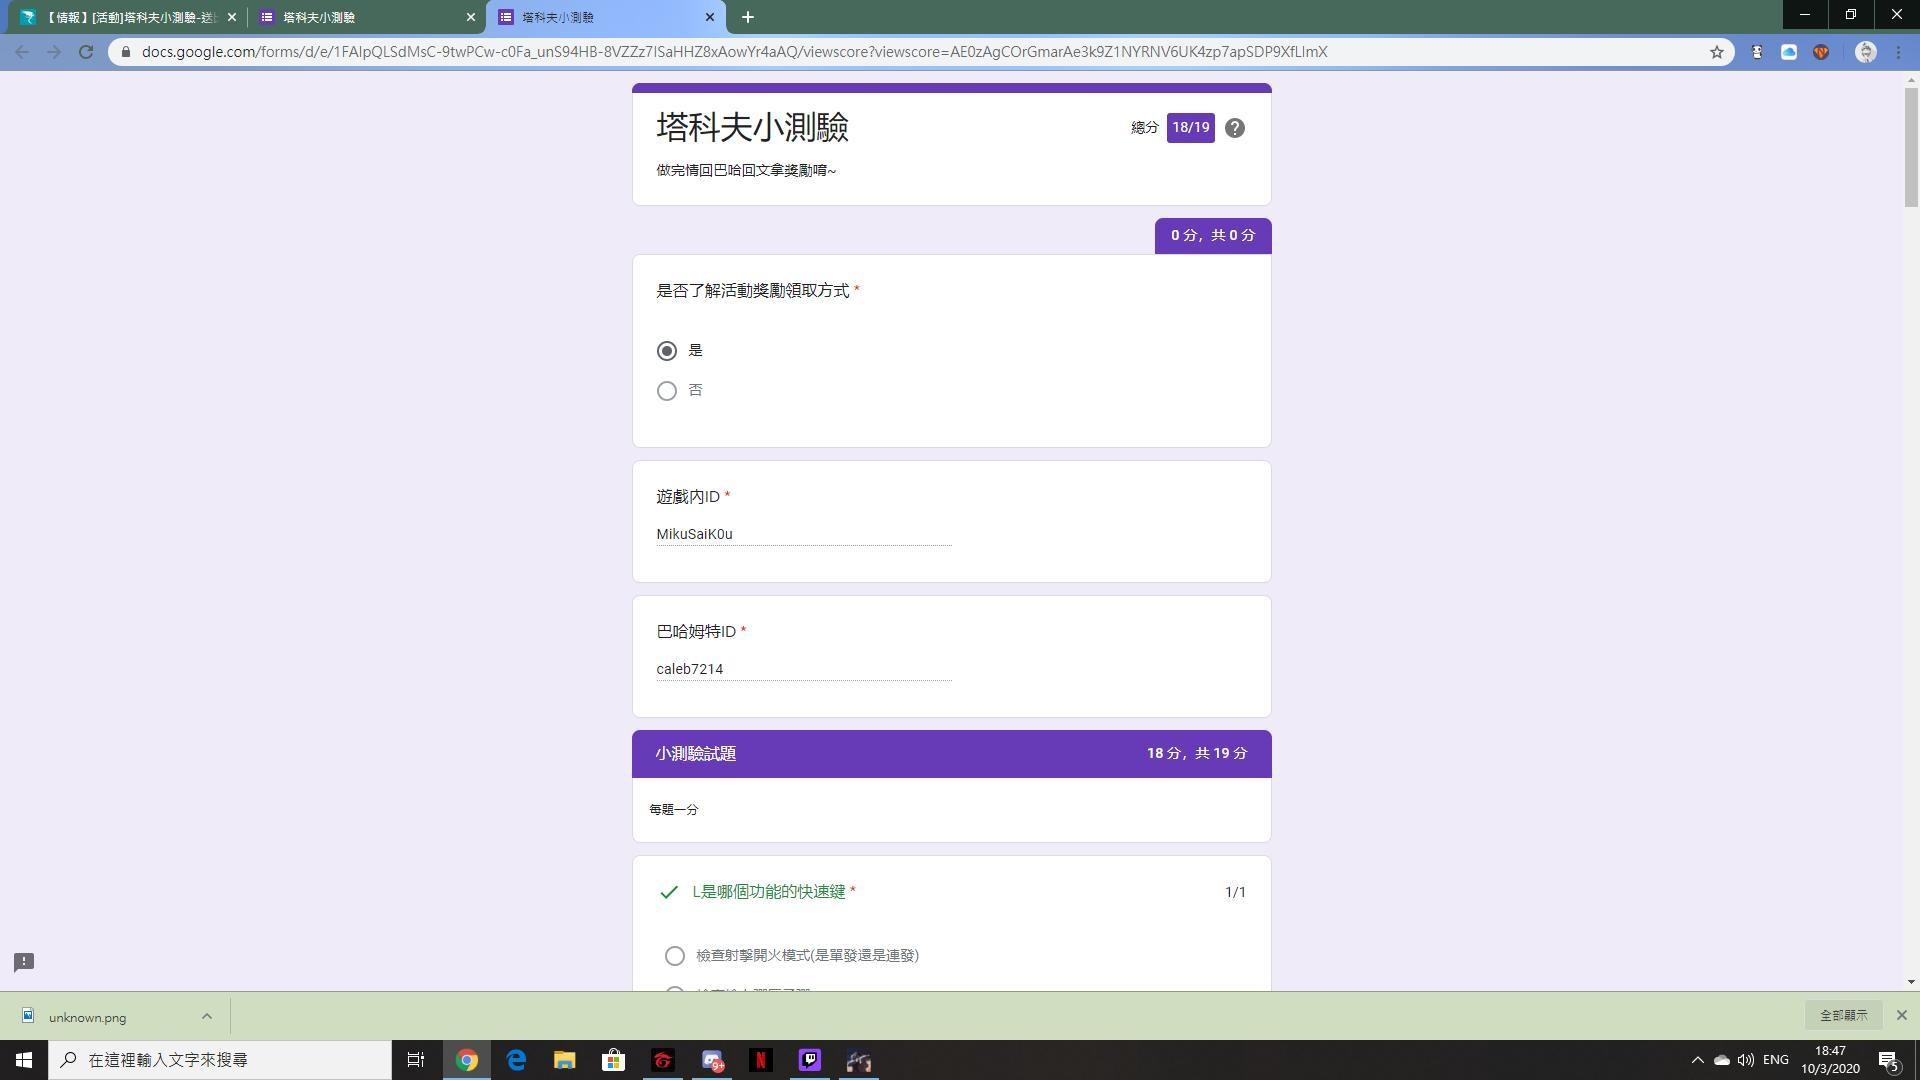Click the Brave-like orange extension icon

pyautogui.click(x=1821, y=52)
